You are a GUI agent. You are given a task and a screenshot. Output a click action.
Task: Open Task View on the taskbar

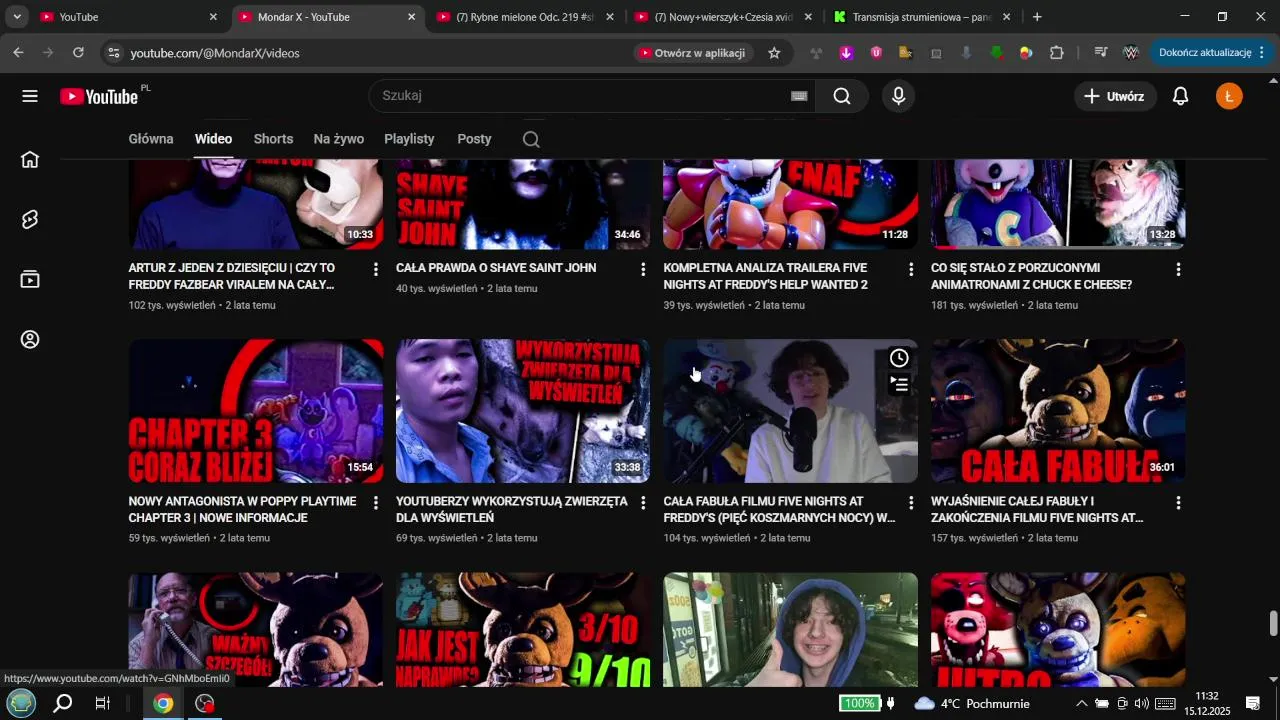(x=102, y=704)
